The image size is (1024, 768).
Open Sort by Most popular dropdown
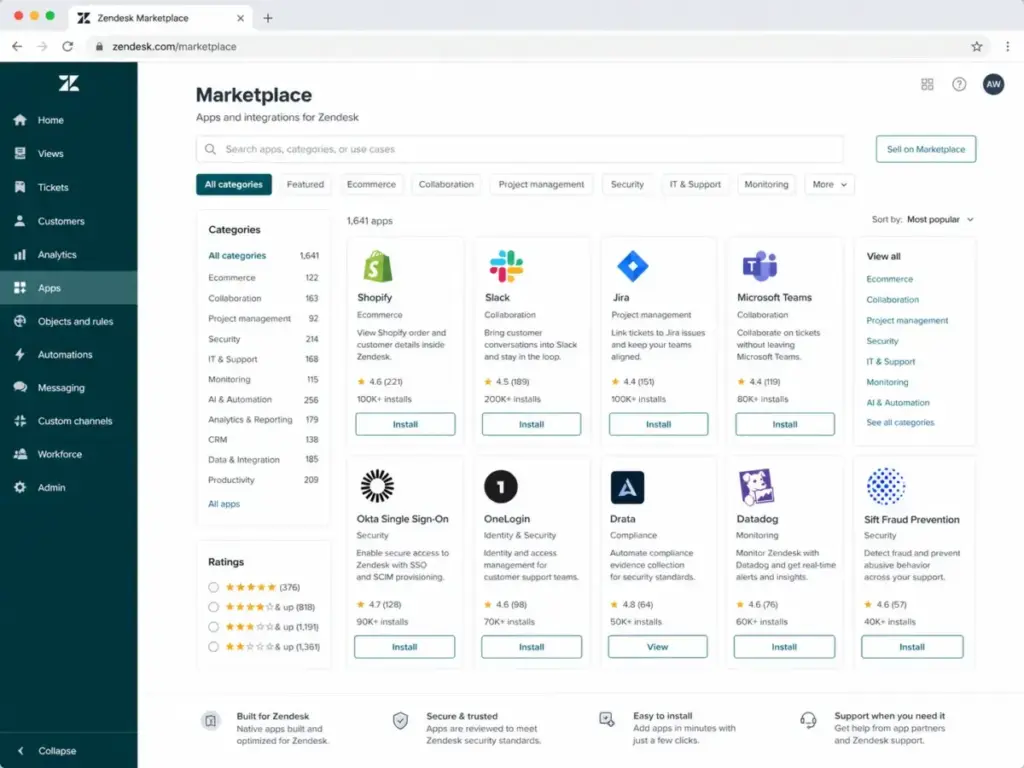(x=923, y=219)
